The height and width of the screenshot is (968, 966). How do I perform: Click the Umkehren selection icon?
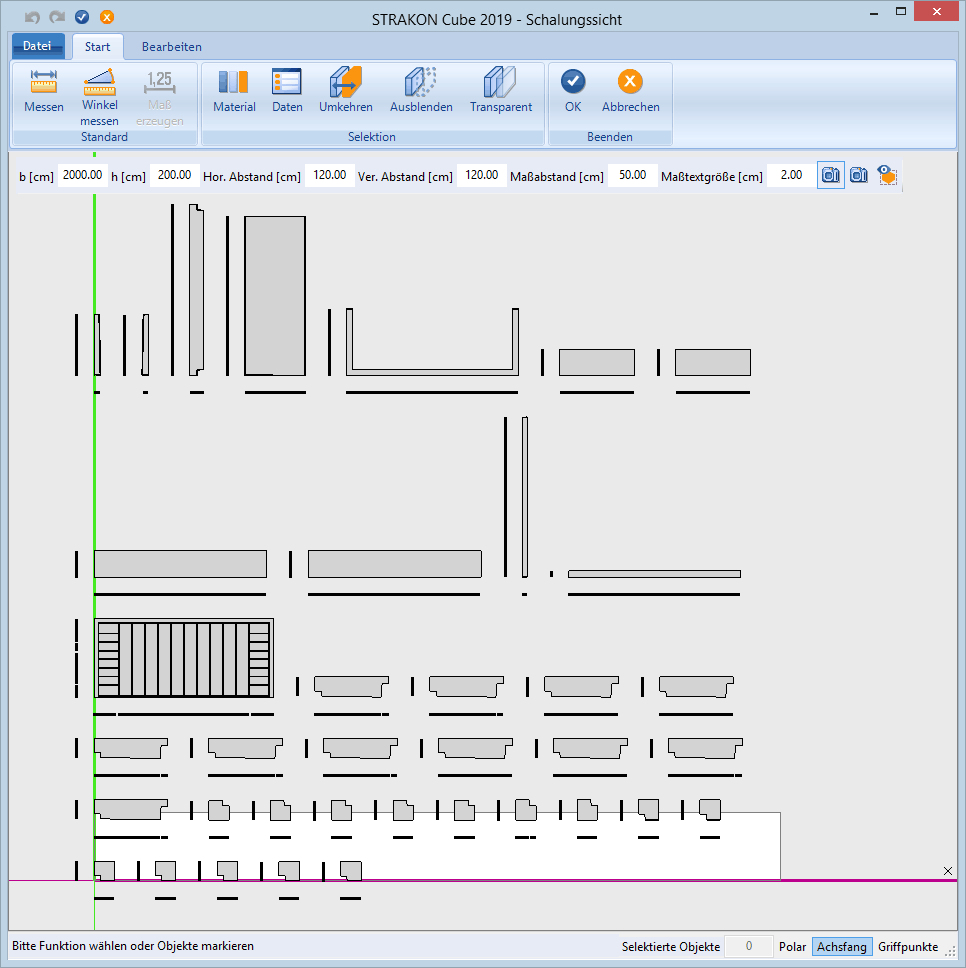(x=346, y=91)
